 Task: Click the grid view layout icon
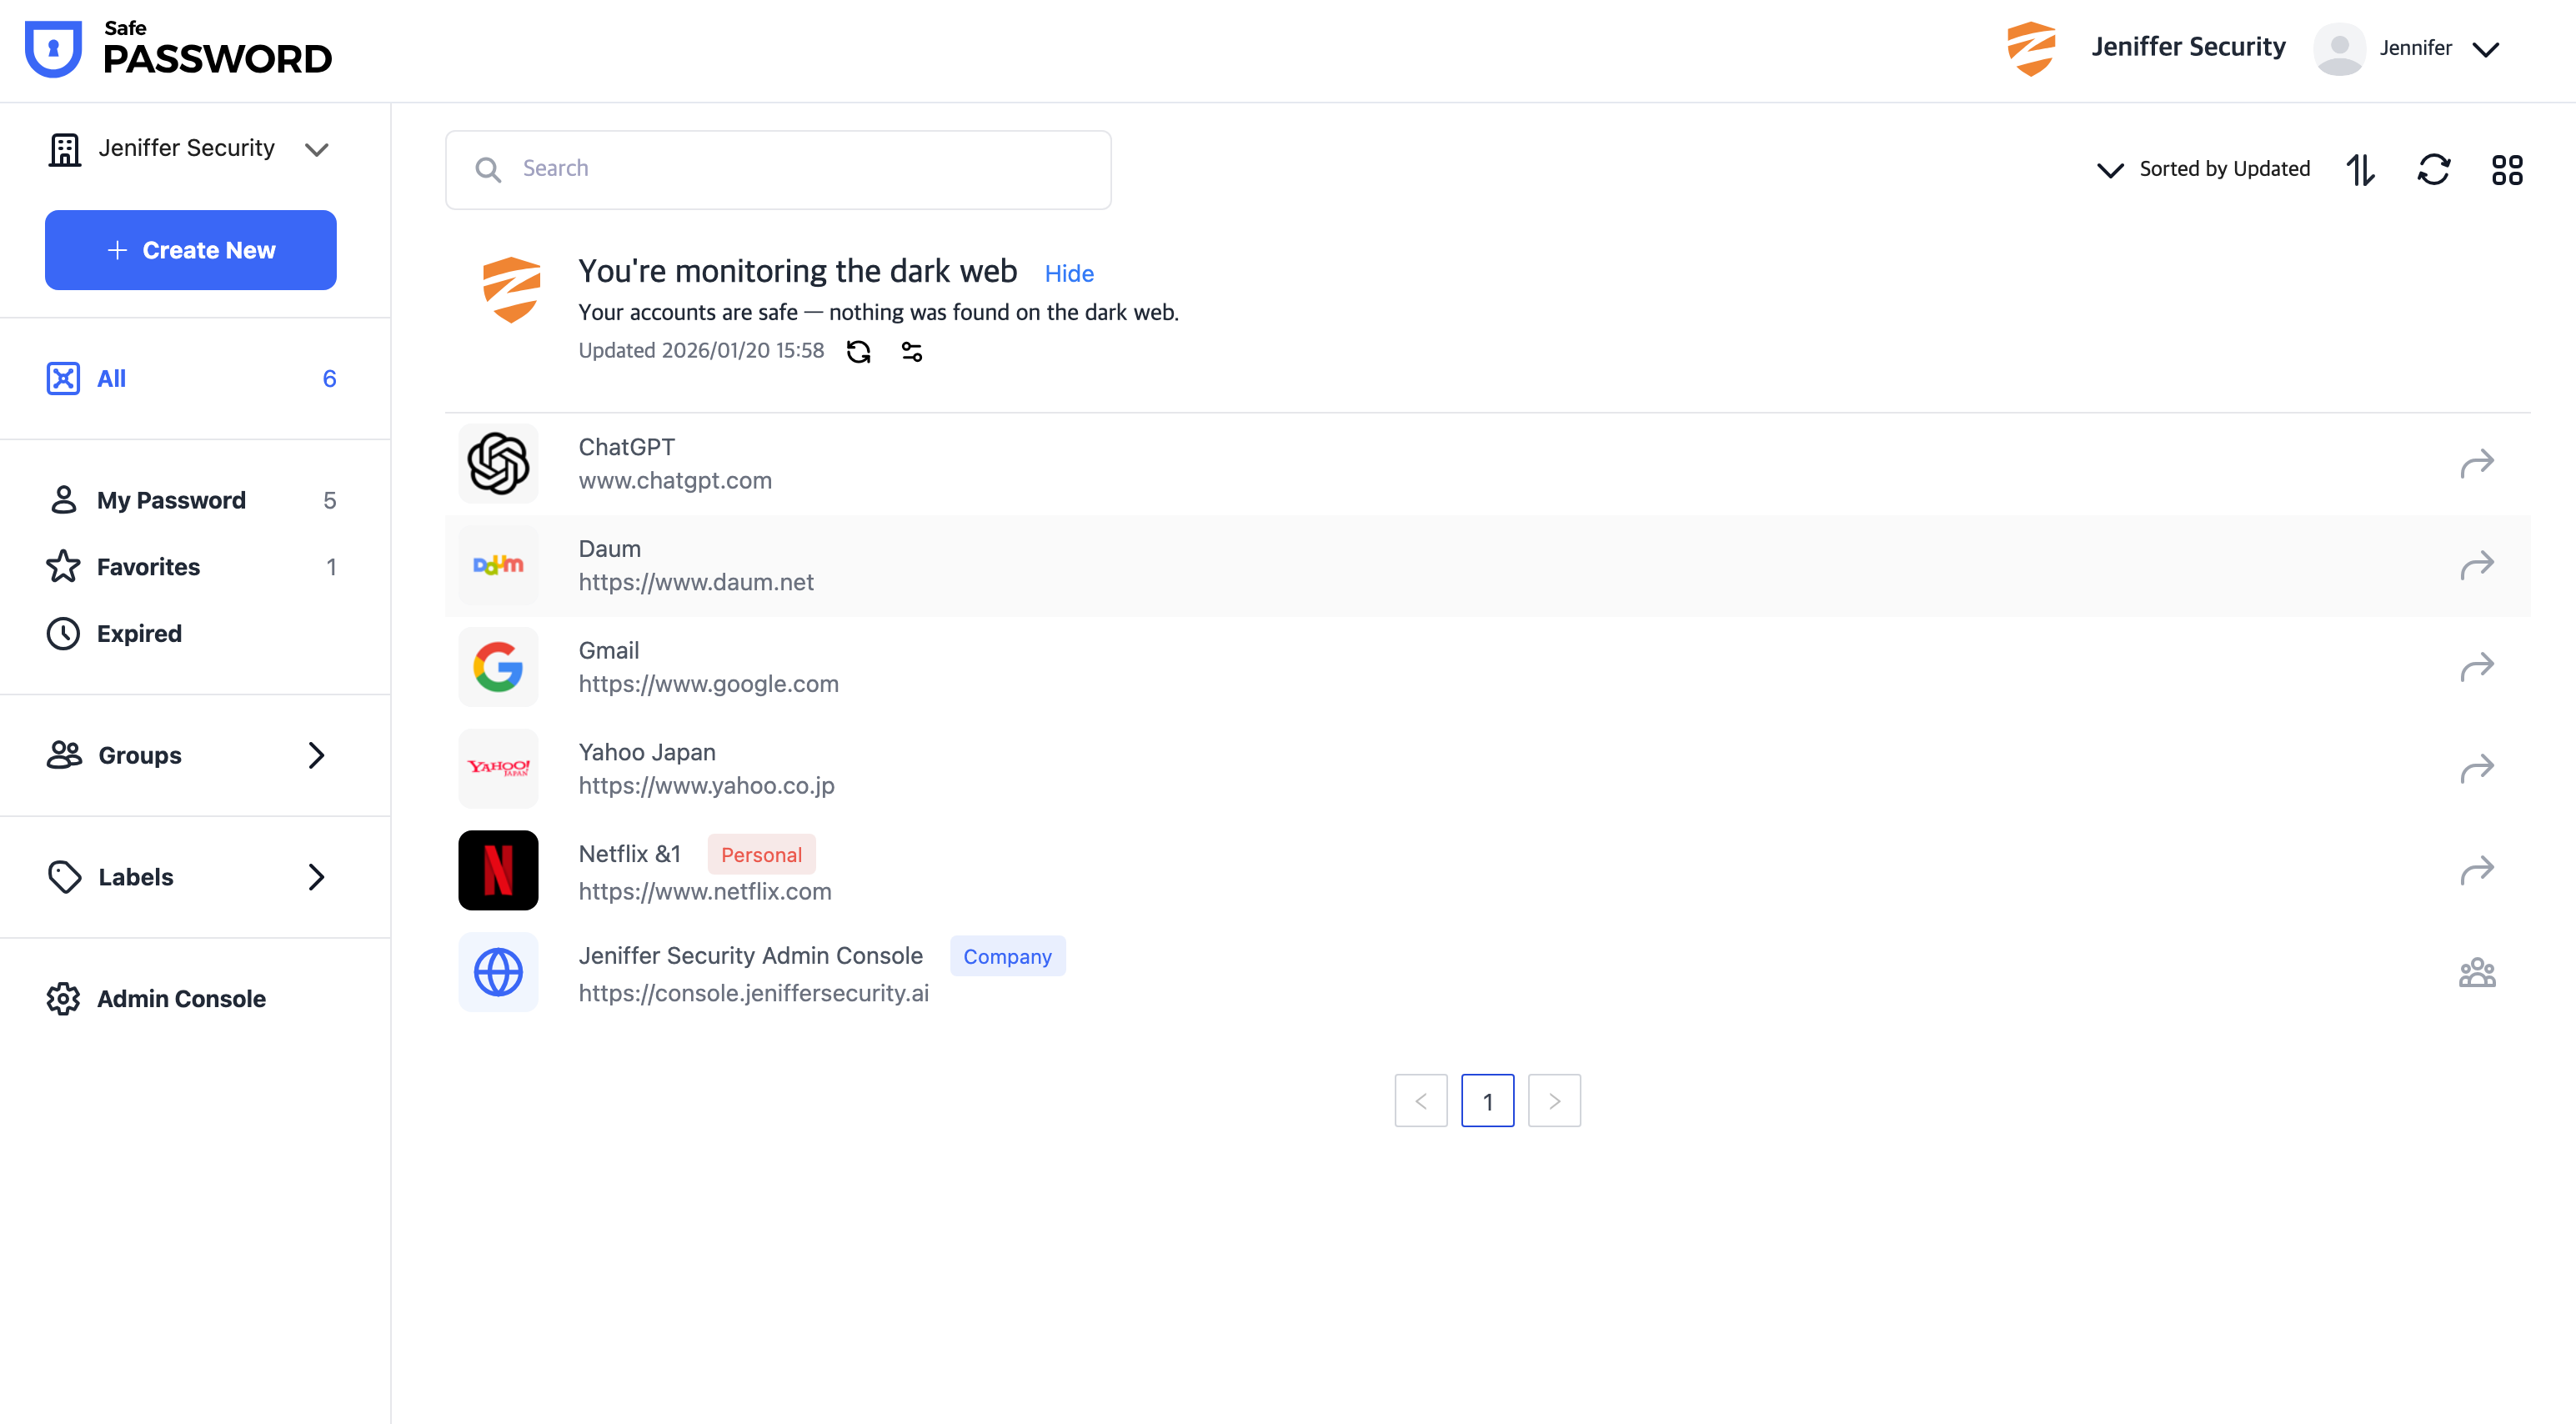tap(2506, 169)
